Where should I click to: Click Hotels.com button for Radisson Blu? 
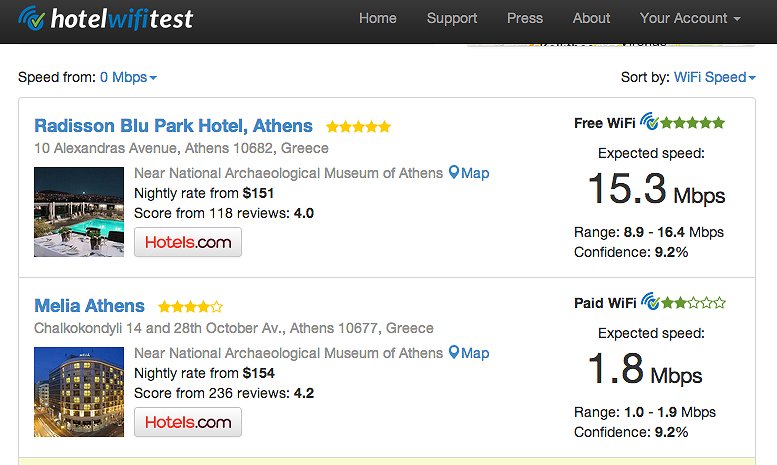click(188, 242)
